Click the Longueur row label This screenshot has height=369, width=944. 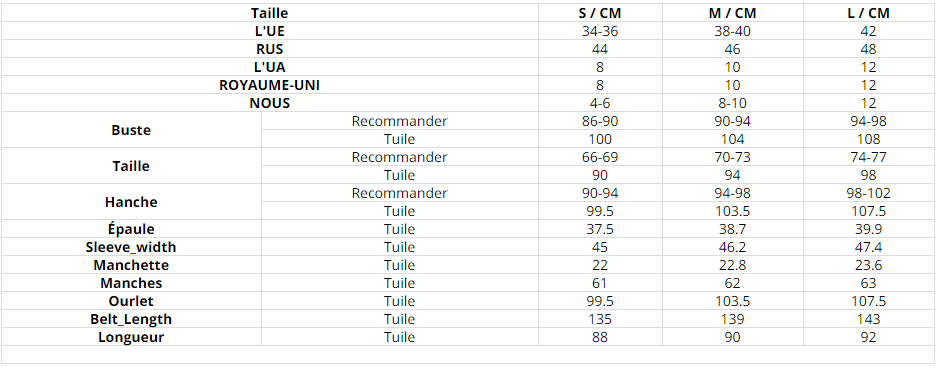click(131, 338)
